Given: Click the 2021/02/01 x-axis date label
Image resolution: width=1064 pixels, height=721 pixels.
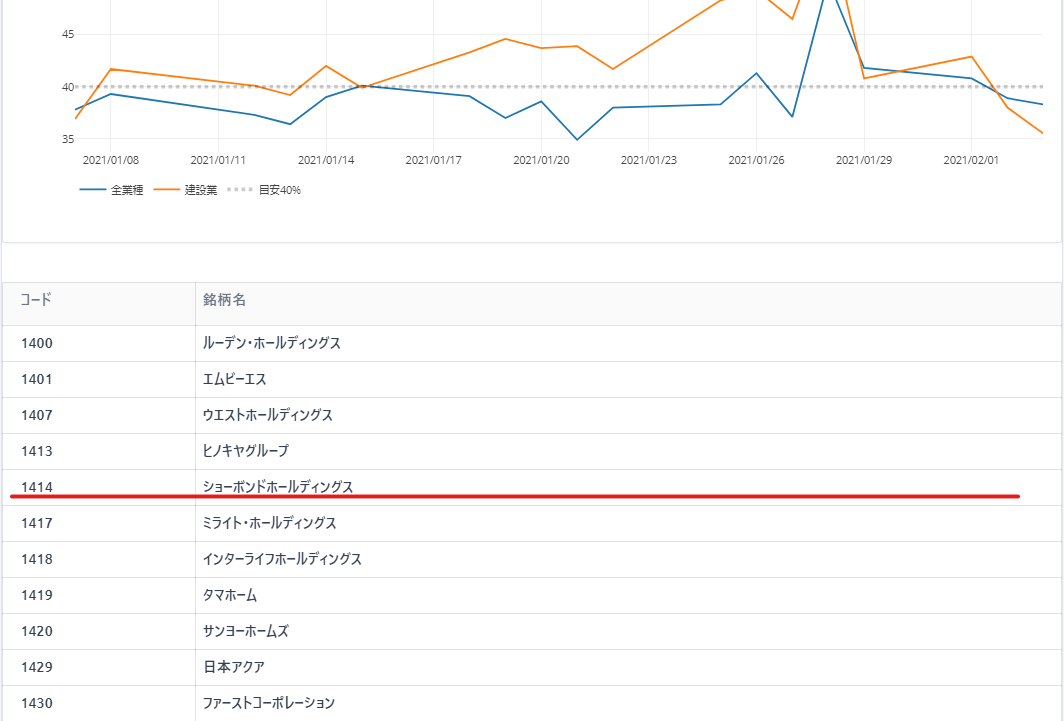Looking at the screenshot, I should pyautogui.click(x=971, y=159).
